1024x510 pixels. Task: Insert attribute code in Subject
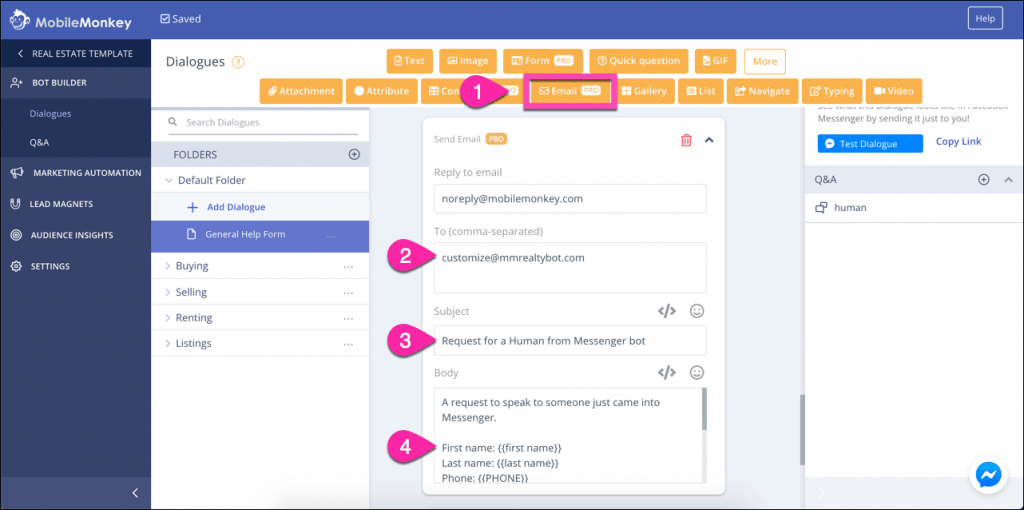(x=666, y=311)
